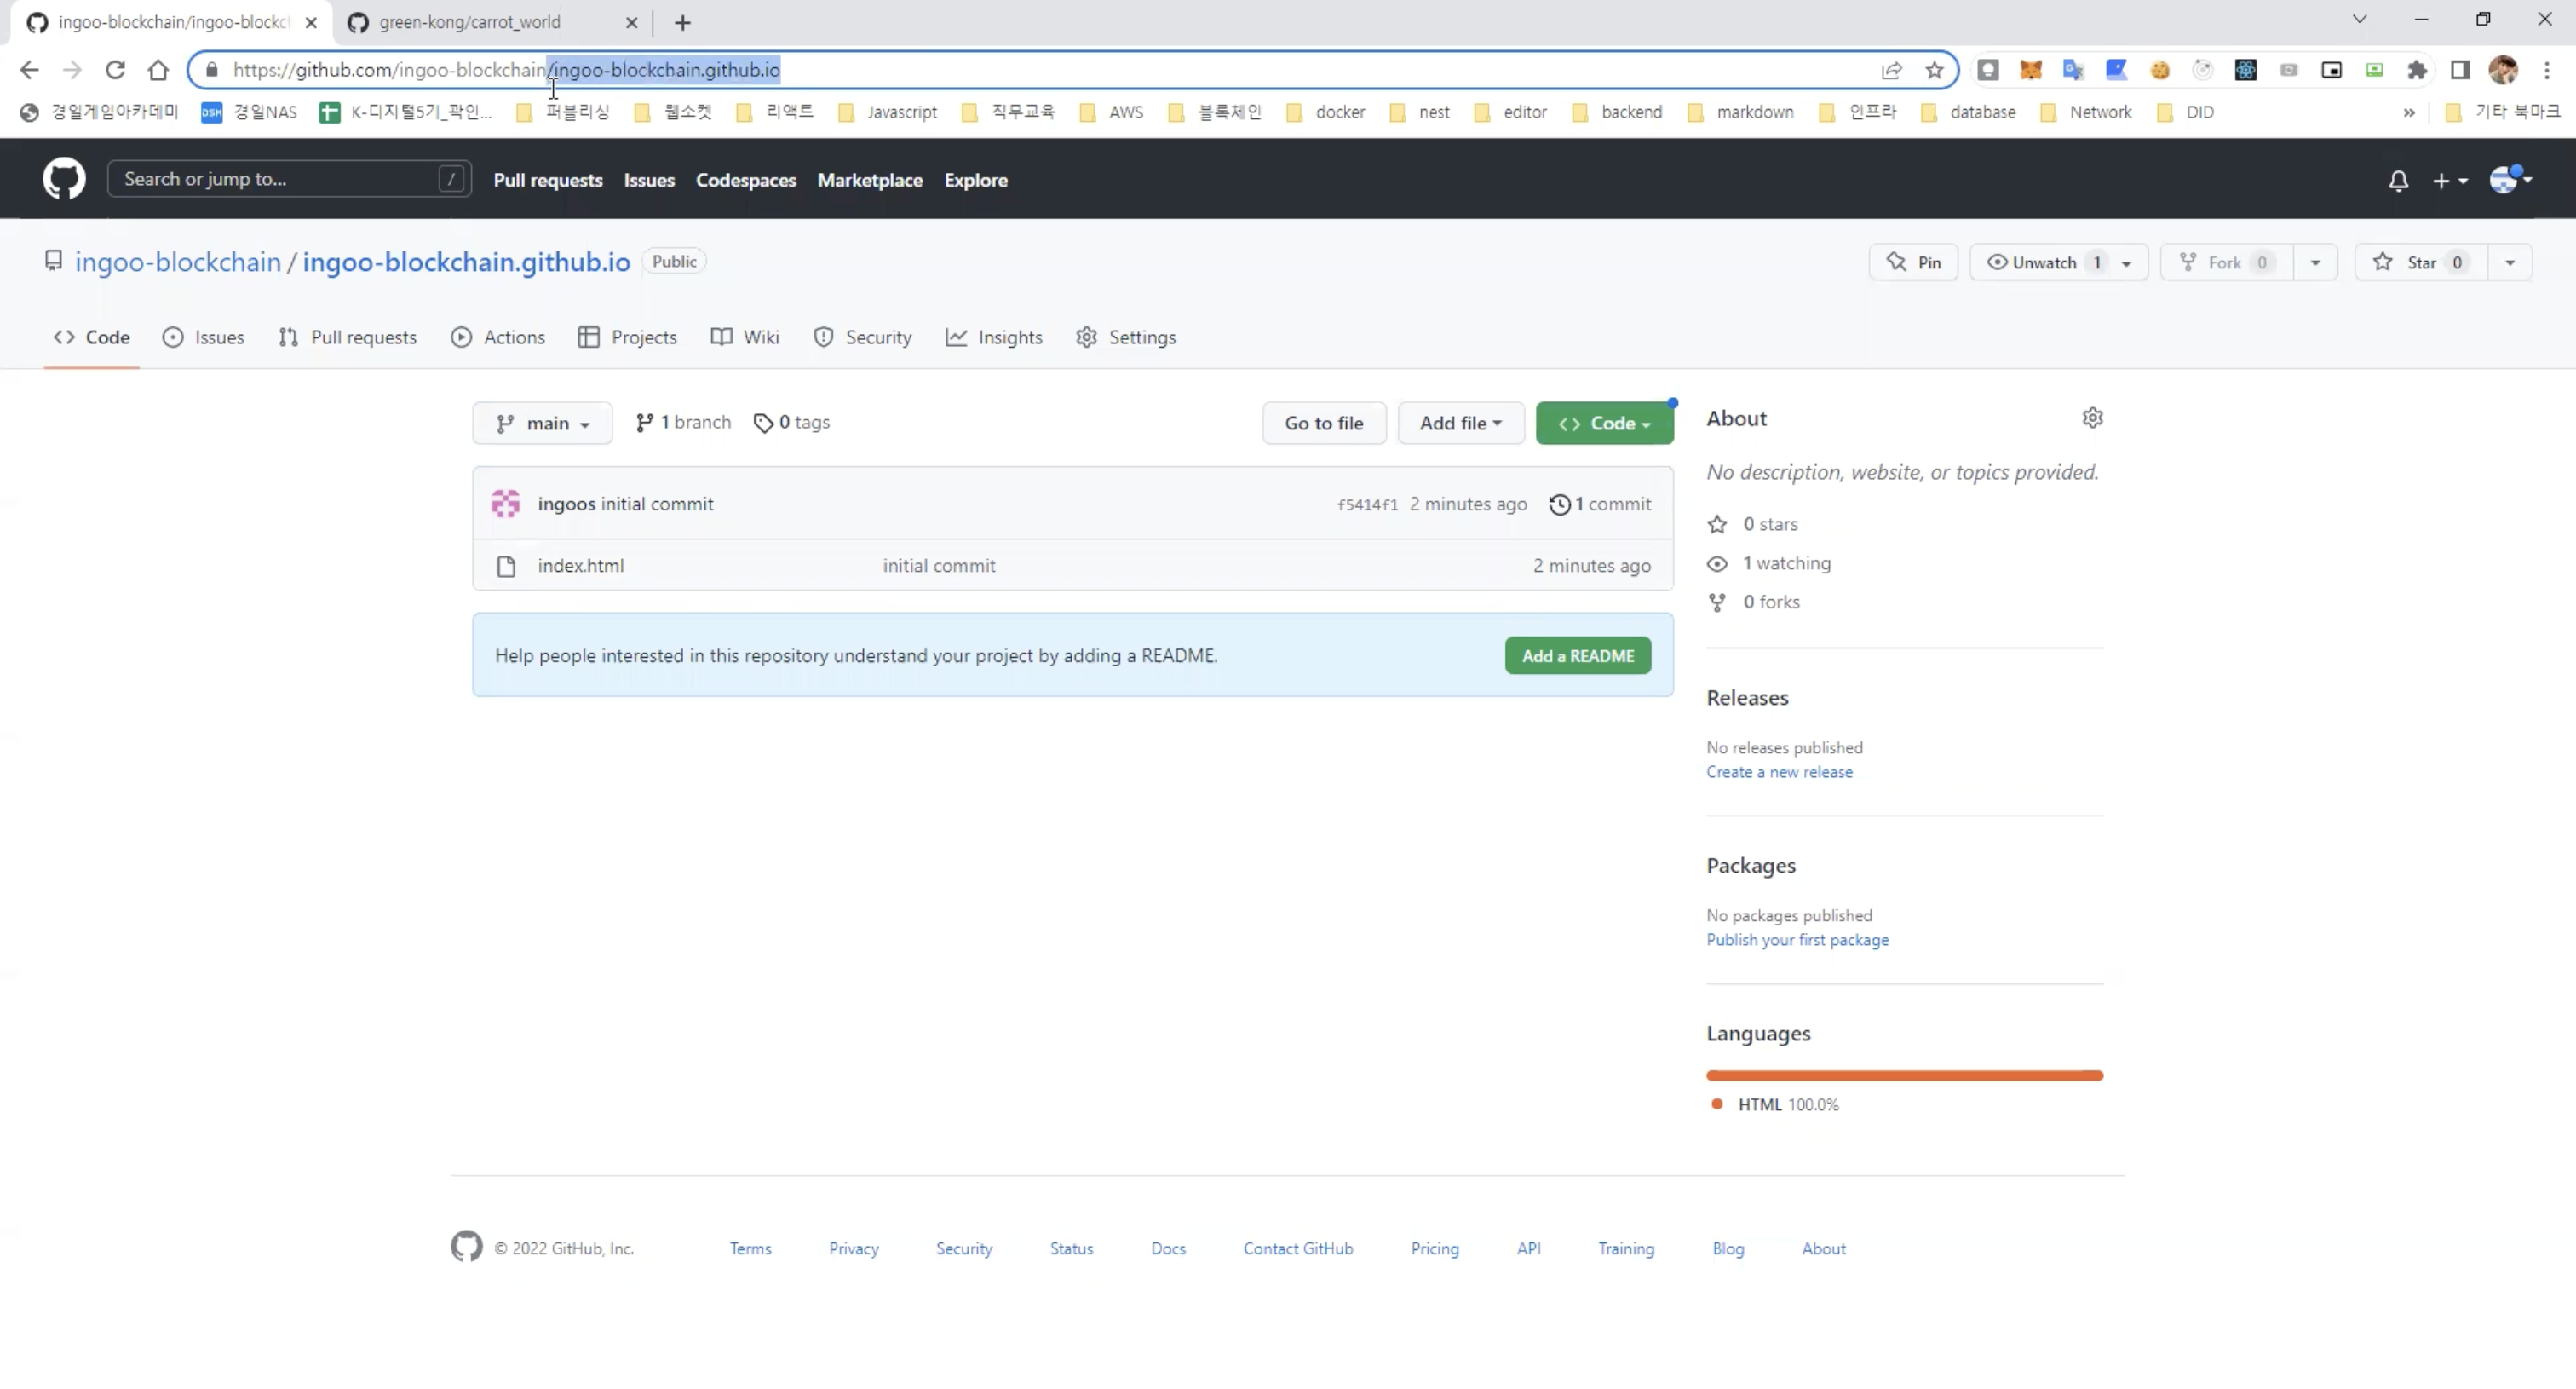The width and height of the screenshot is (2576, 1389).
Task: Expand the Add file dropdown
Action: (1460, 424)
